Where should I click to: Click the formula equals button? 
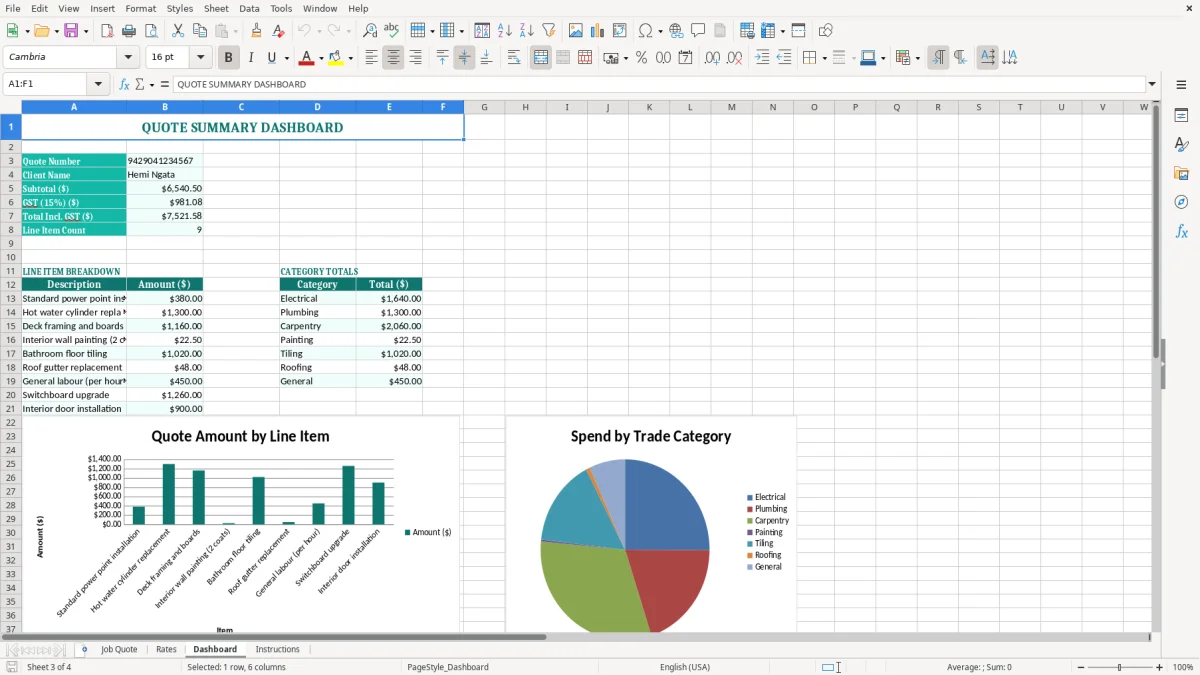tap(165, 84)
